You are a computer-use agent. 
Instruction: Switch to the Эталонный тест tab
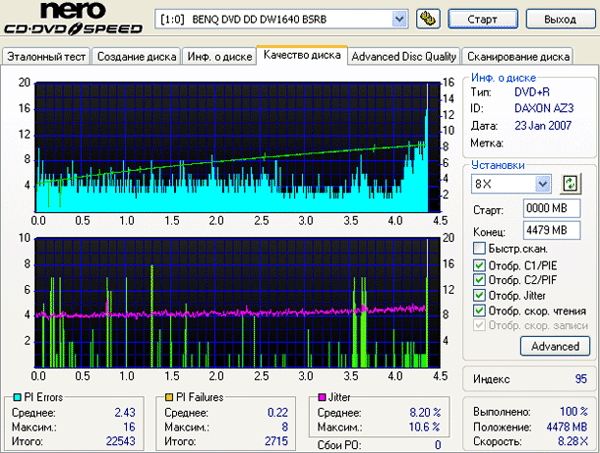[46, 57]
